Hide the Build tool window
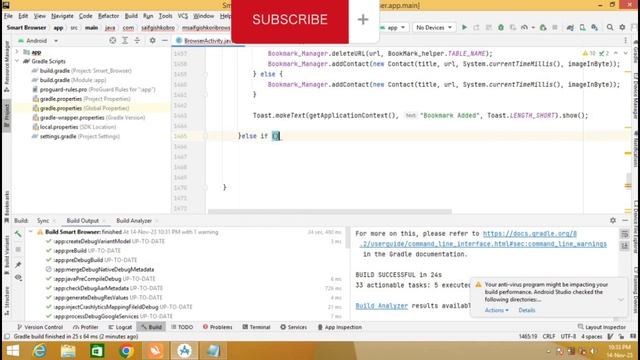 (625, 220)
